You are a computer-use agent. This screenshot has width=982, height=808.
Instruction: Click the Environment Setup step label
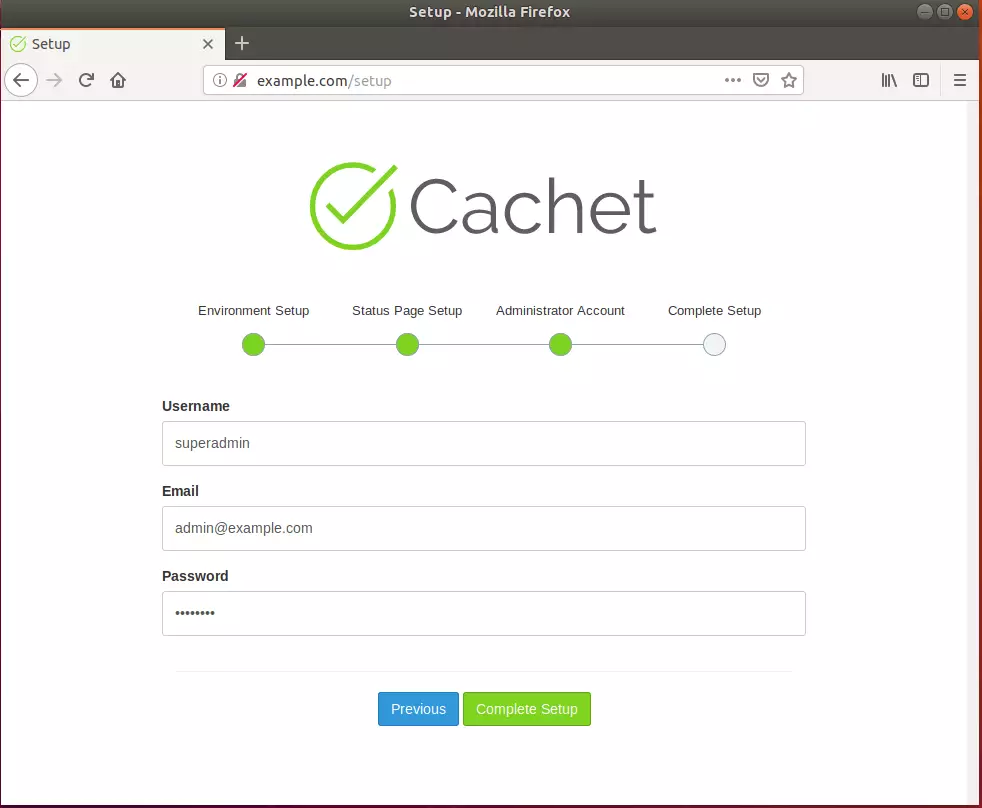[x=254, y=311]
